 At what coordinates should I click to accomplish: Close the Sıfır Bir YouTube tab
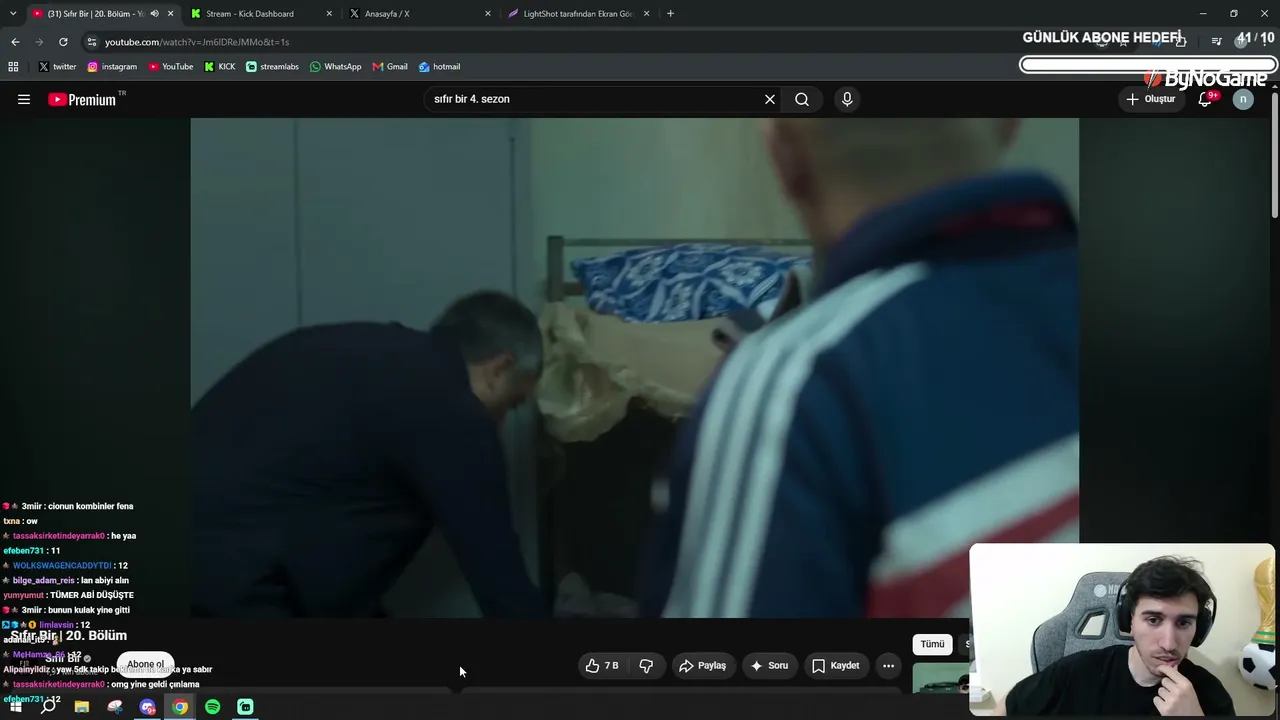171,14
